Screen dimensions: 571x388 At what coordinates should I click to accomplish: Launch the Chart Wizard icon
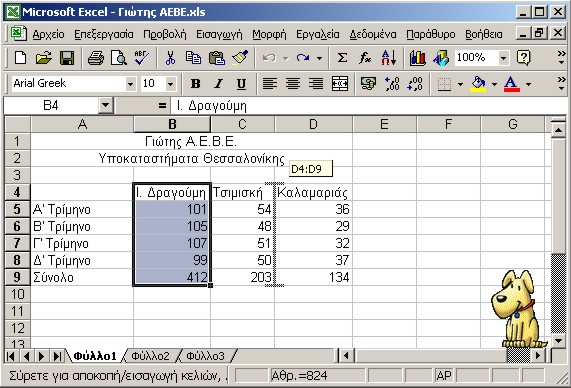[417, 58]
